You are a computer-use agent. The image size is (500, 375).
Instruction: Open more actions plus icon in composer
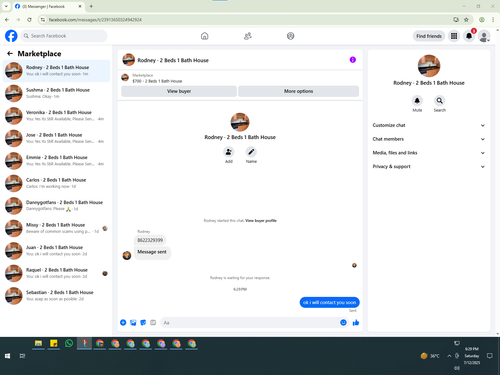(123, 322)
